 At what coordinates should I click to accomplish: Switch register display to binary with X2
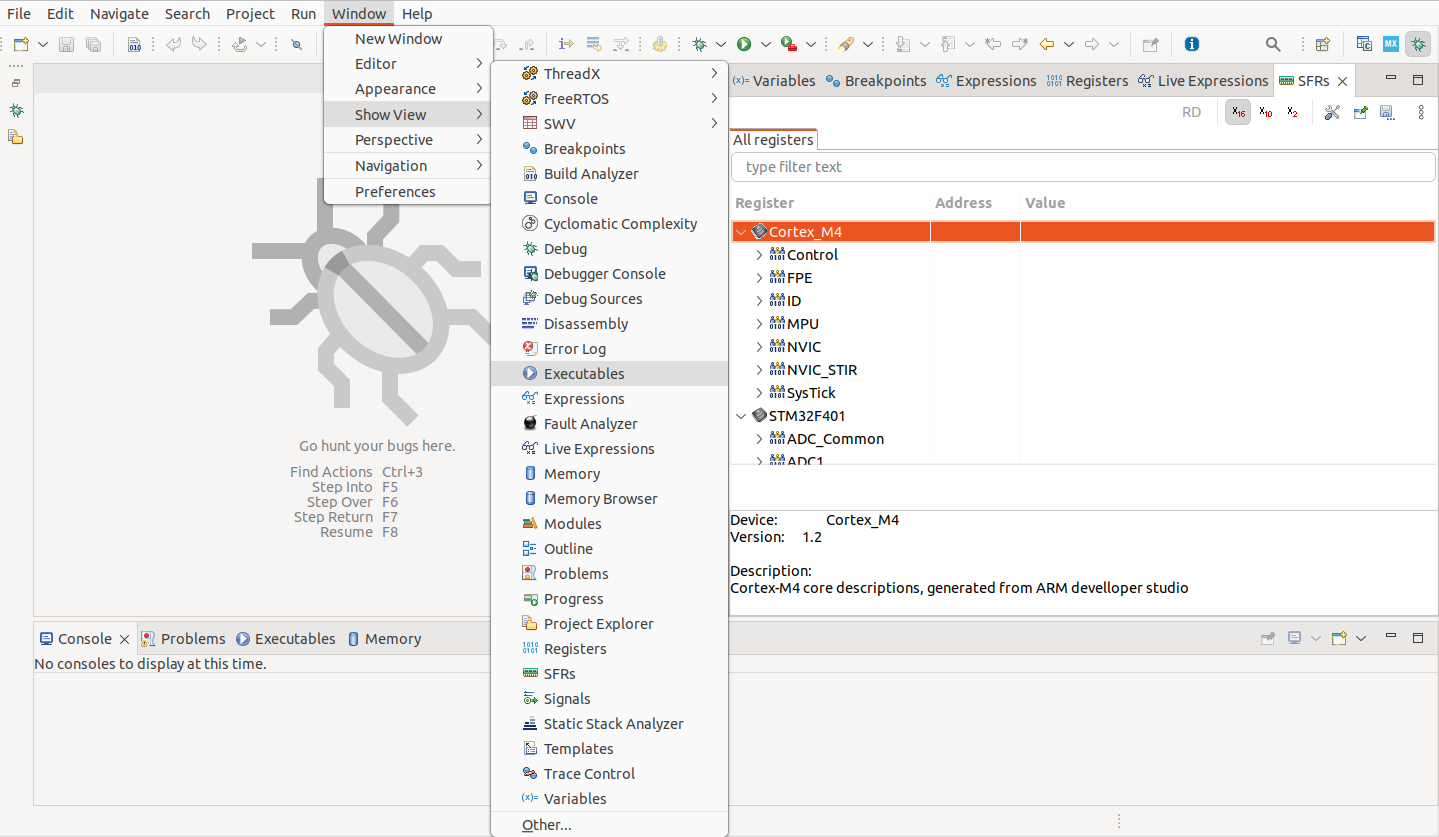click(1291, 112)
